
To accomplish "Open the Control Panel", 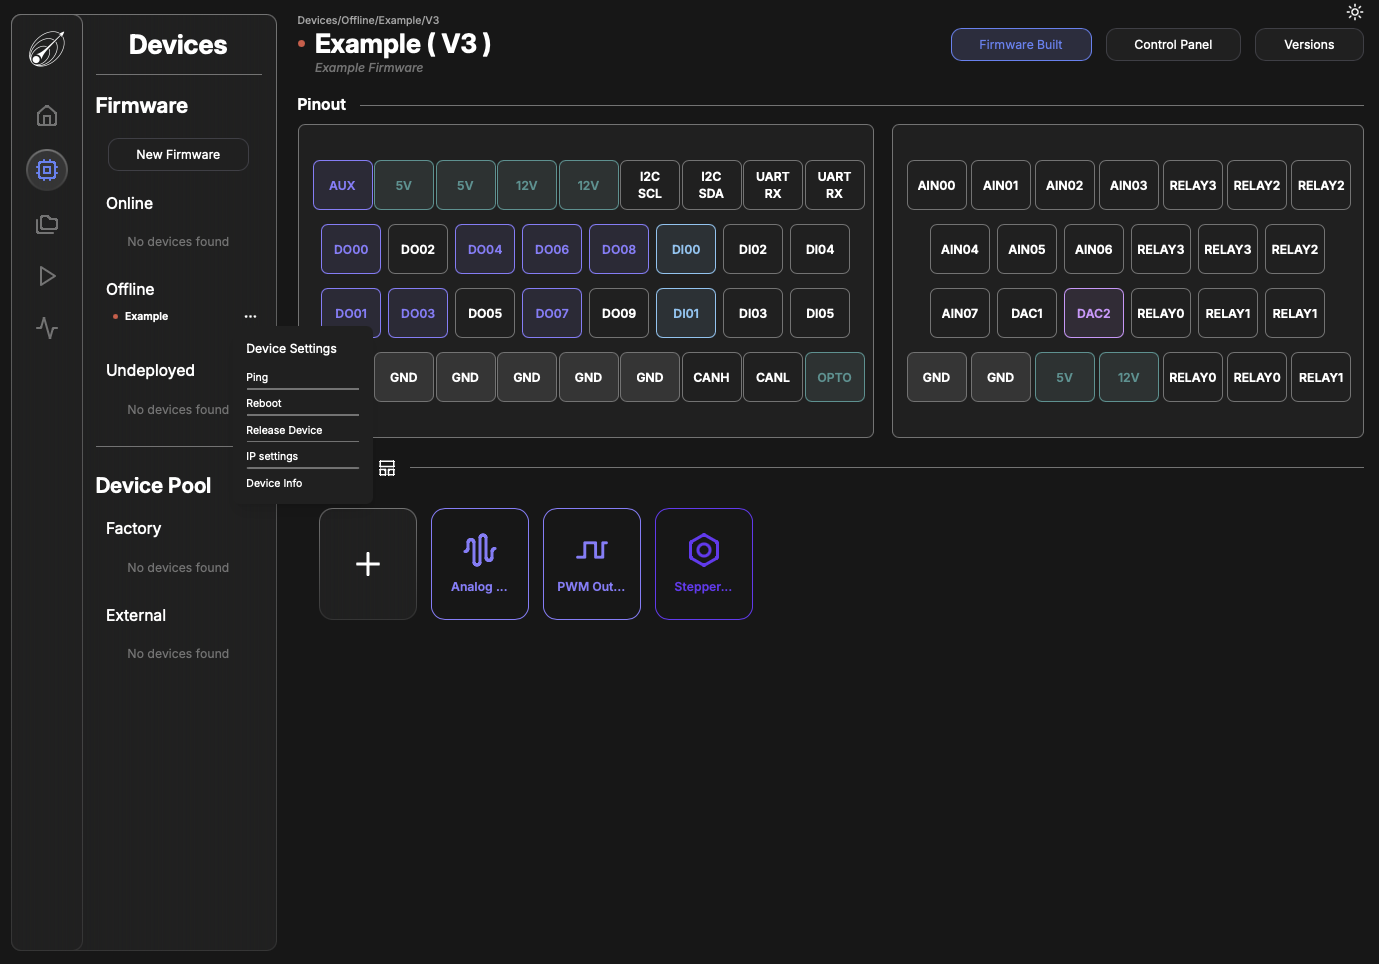I will [x=1173, y=45].
